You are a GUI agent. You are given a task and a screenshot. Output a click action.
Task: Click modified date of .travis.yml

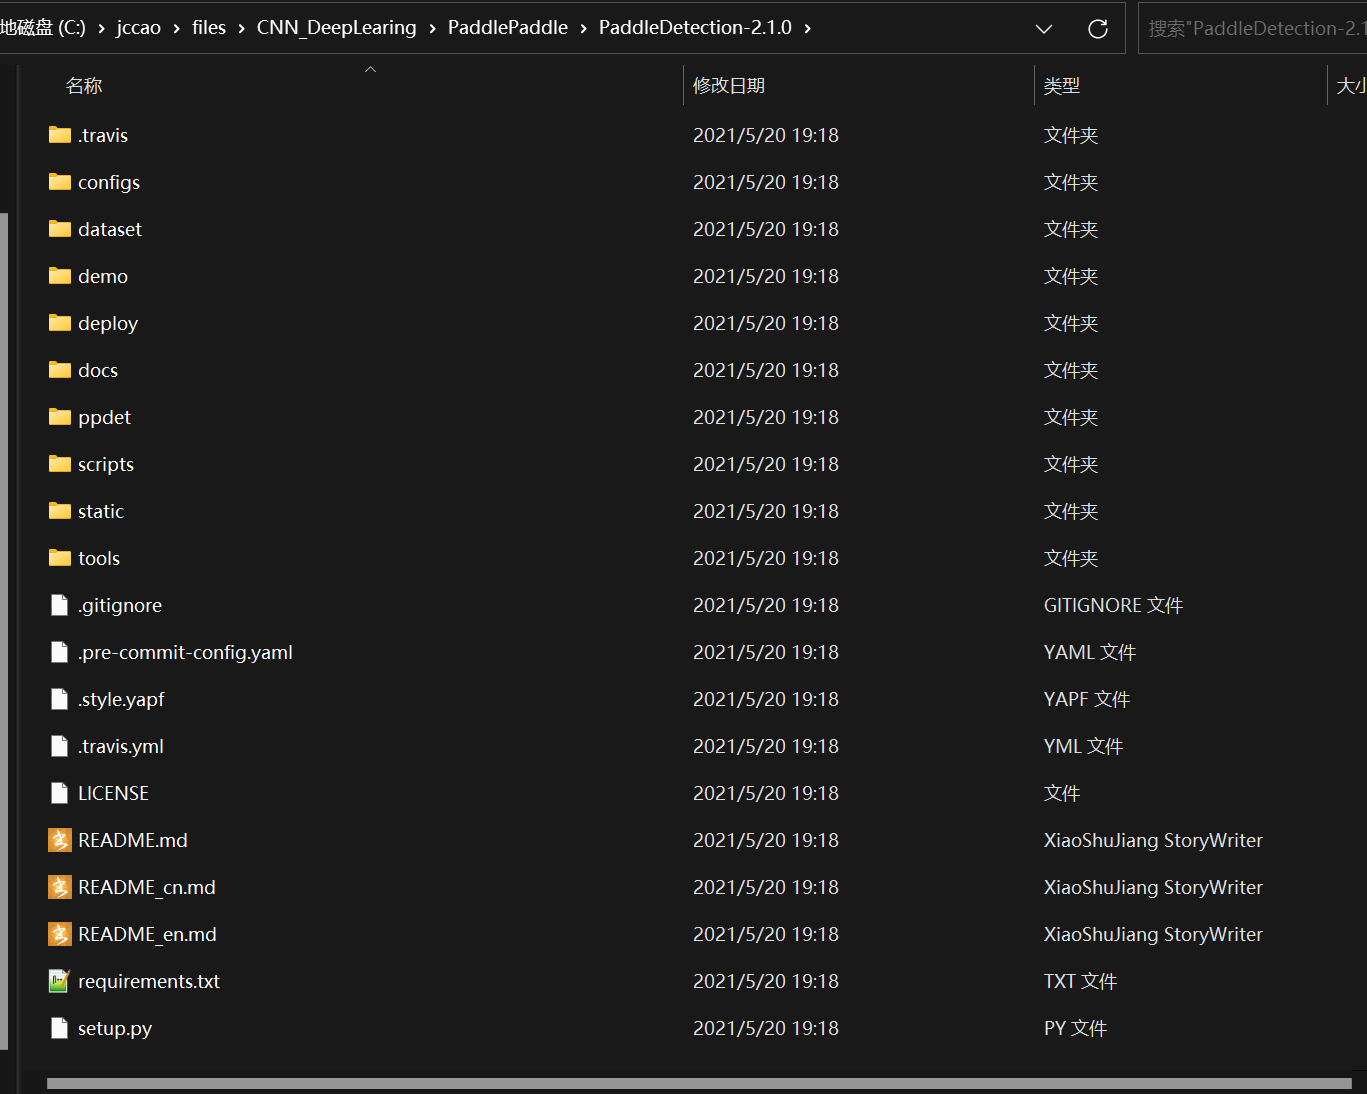click(x=766, y=746)
